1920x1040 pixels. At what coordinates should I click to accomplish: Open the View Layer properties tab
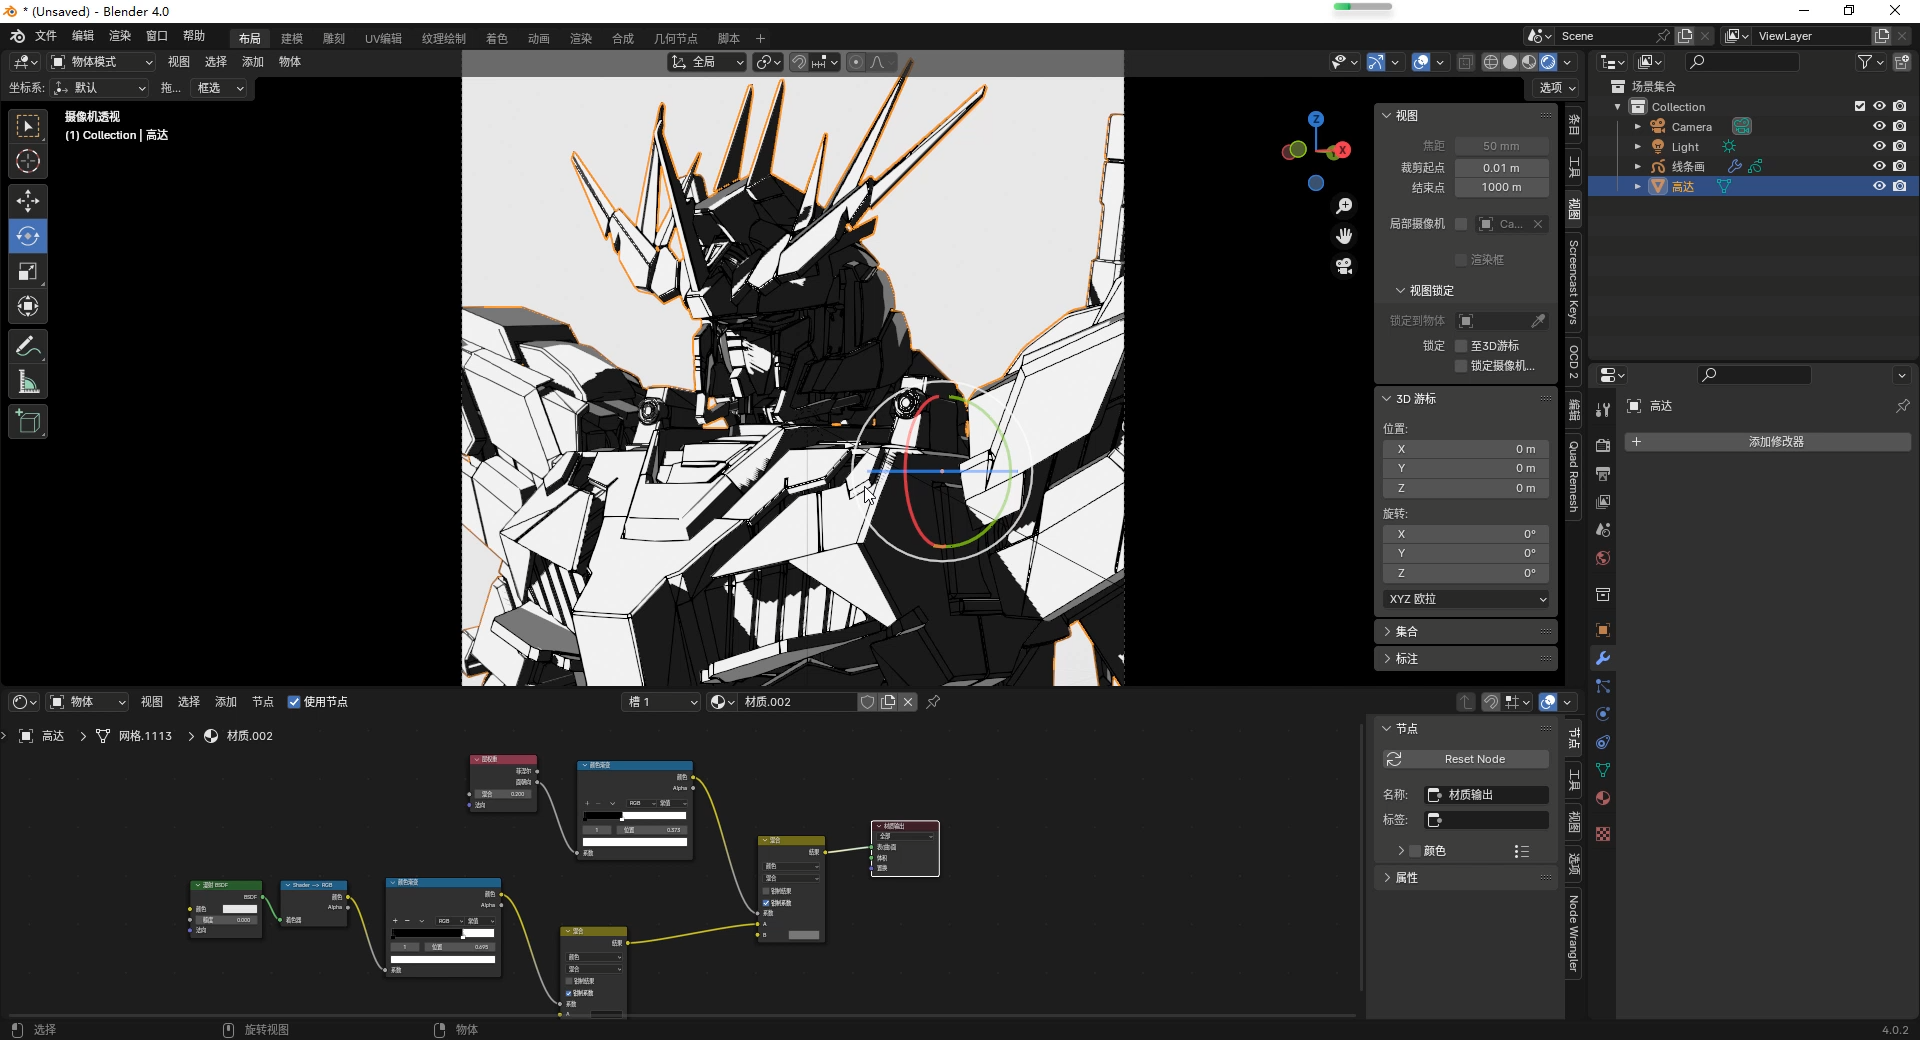pos(1603,501)
